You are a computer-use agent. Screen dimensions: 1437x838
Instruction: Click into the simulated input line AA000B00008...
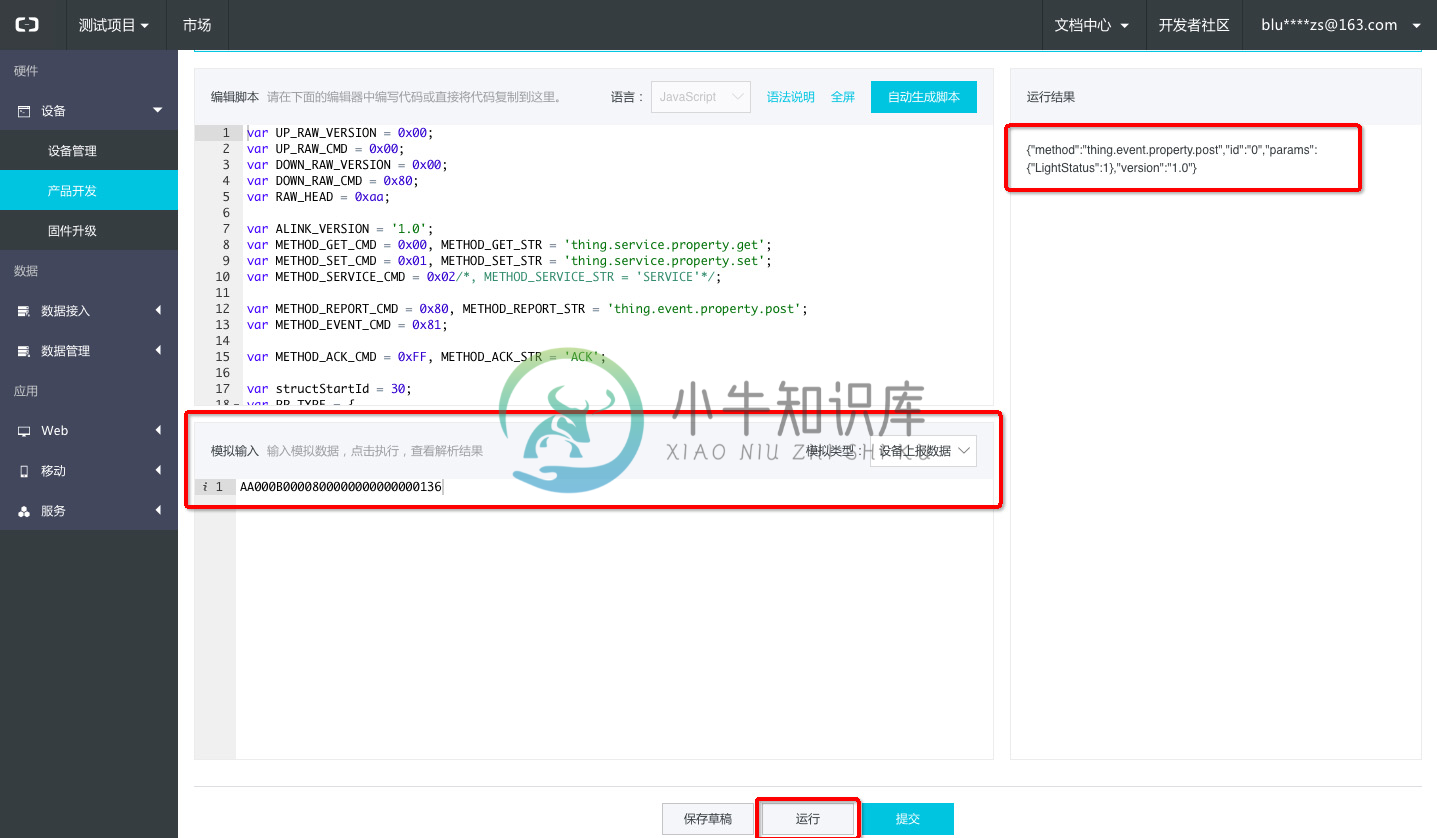coord(341,487)
